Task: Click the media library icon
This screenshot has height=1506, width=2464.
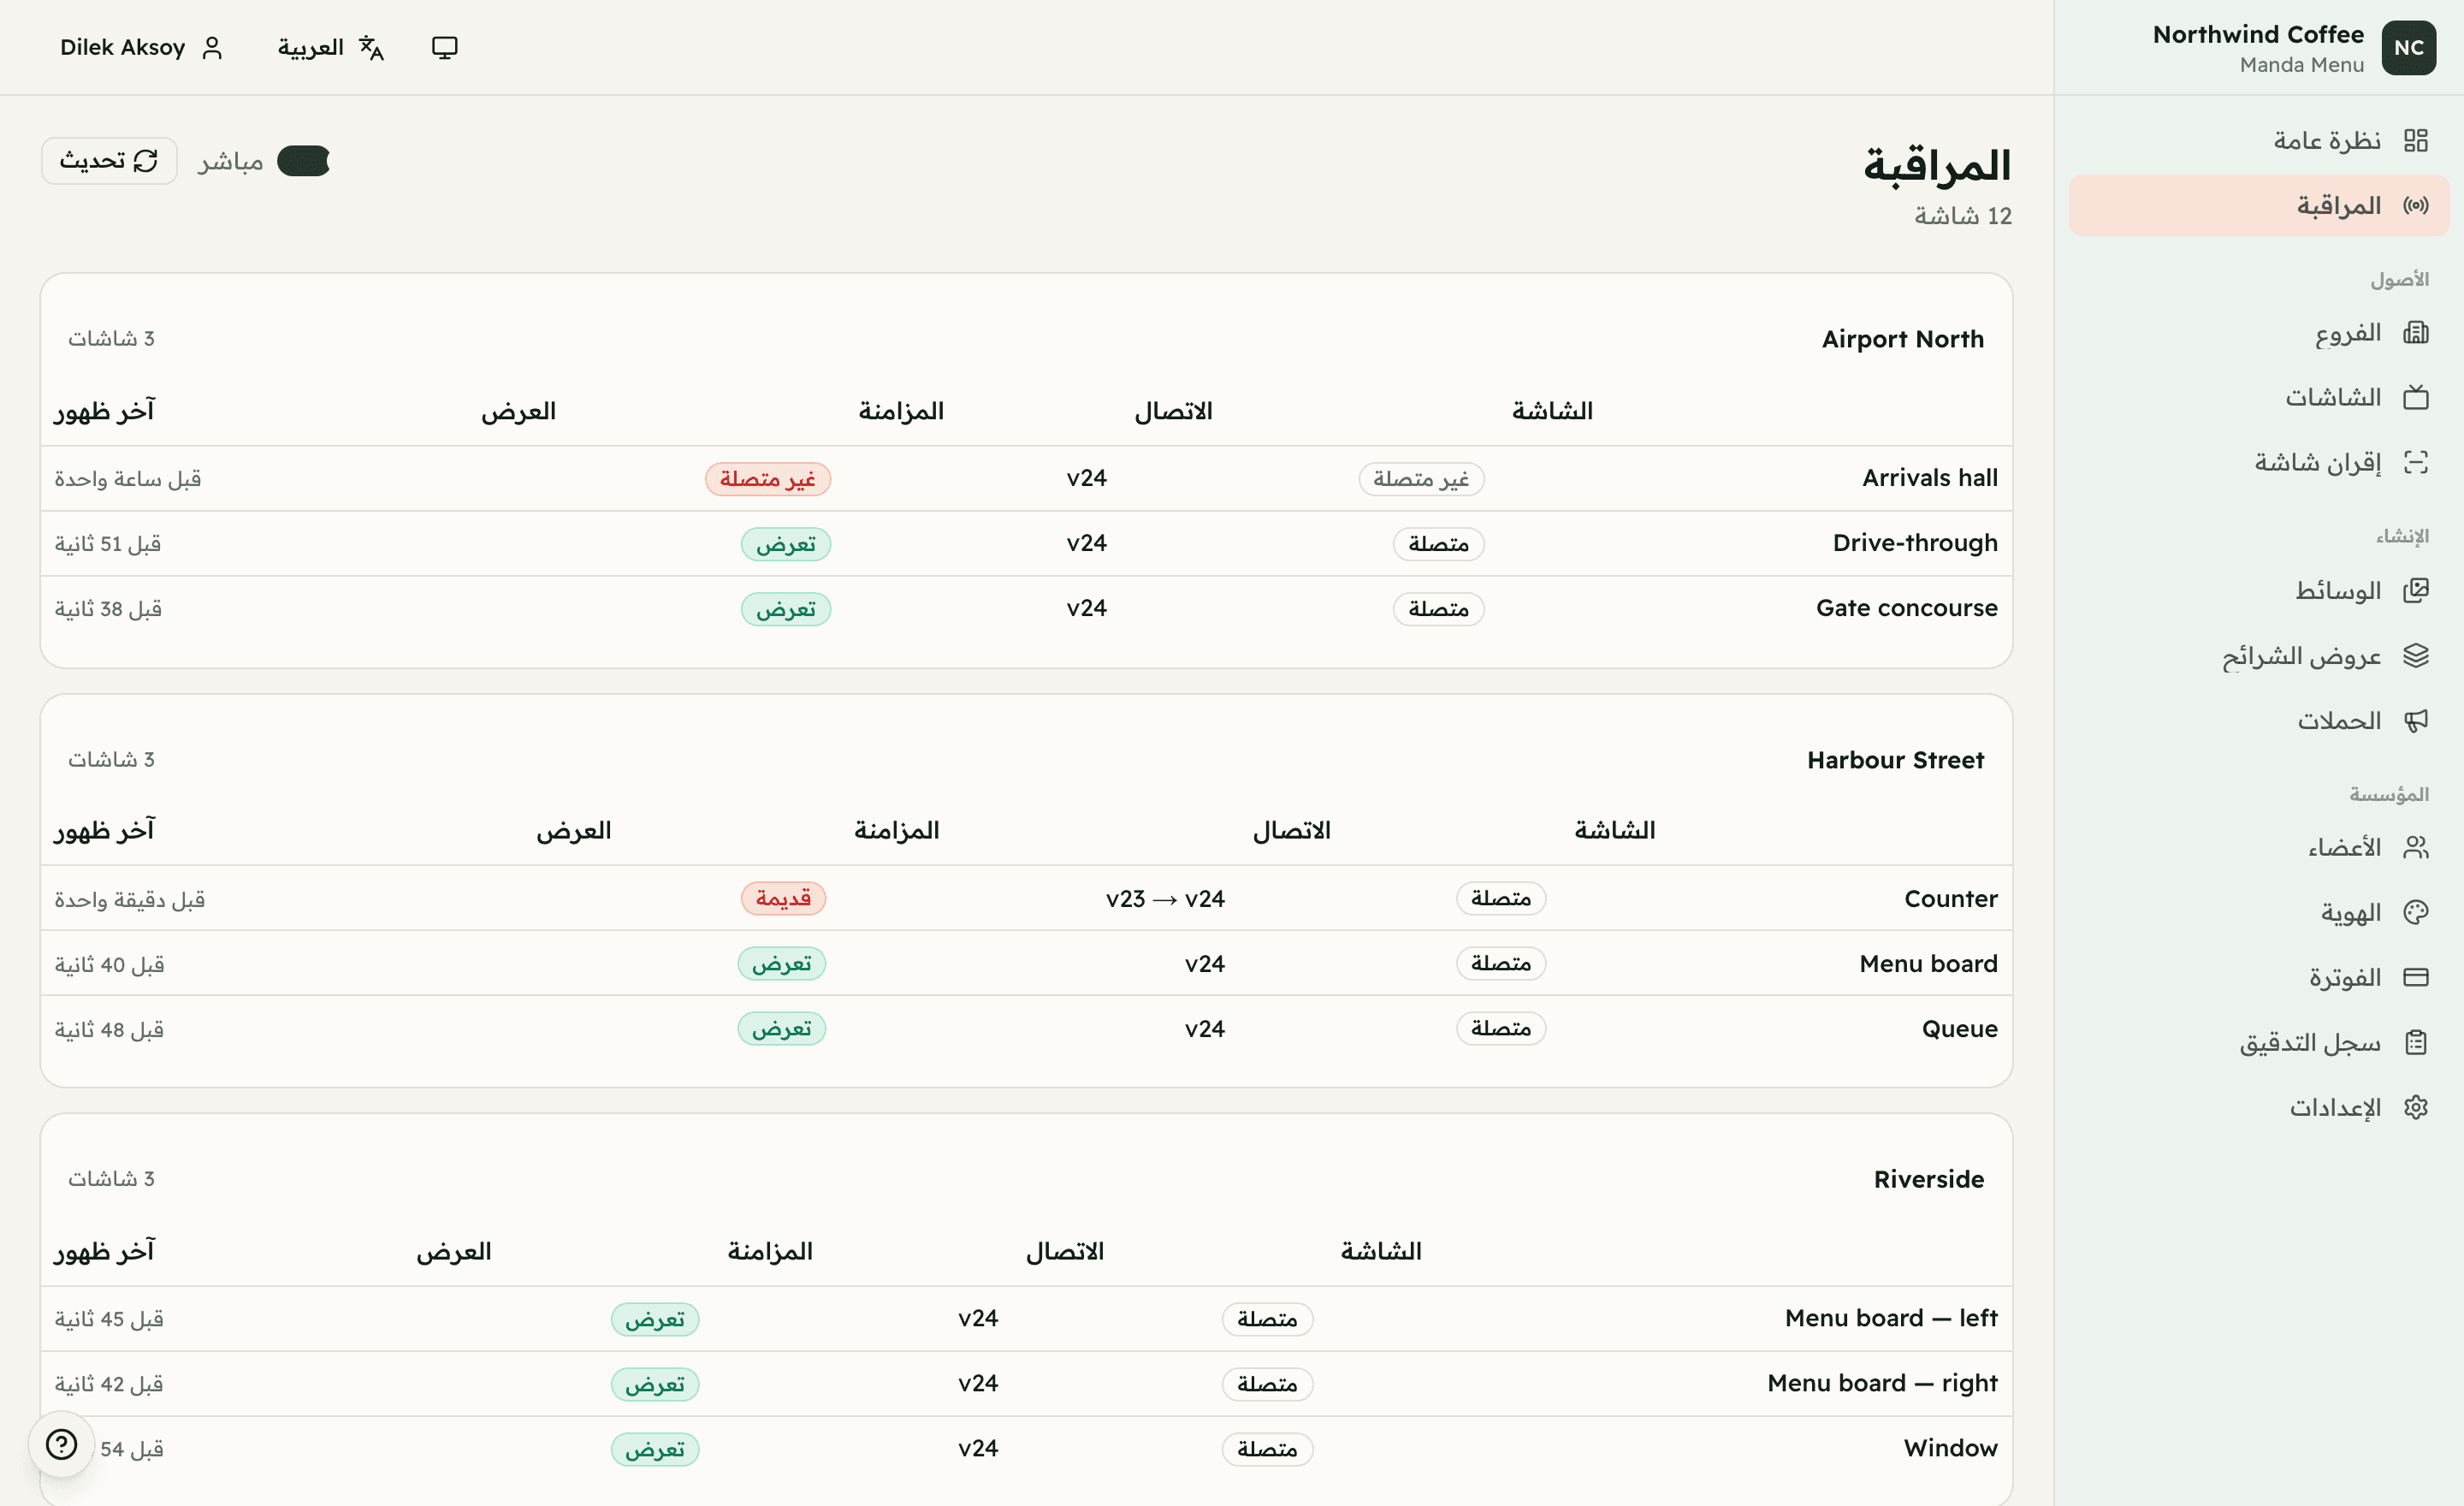Action: (2415, 590)
